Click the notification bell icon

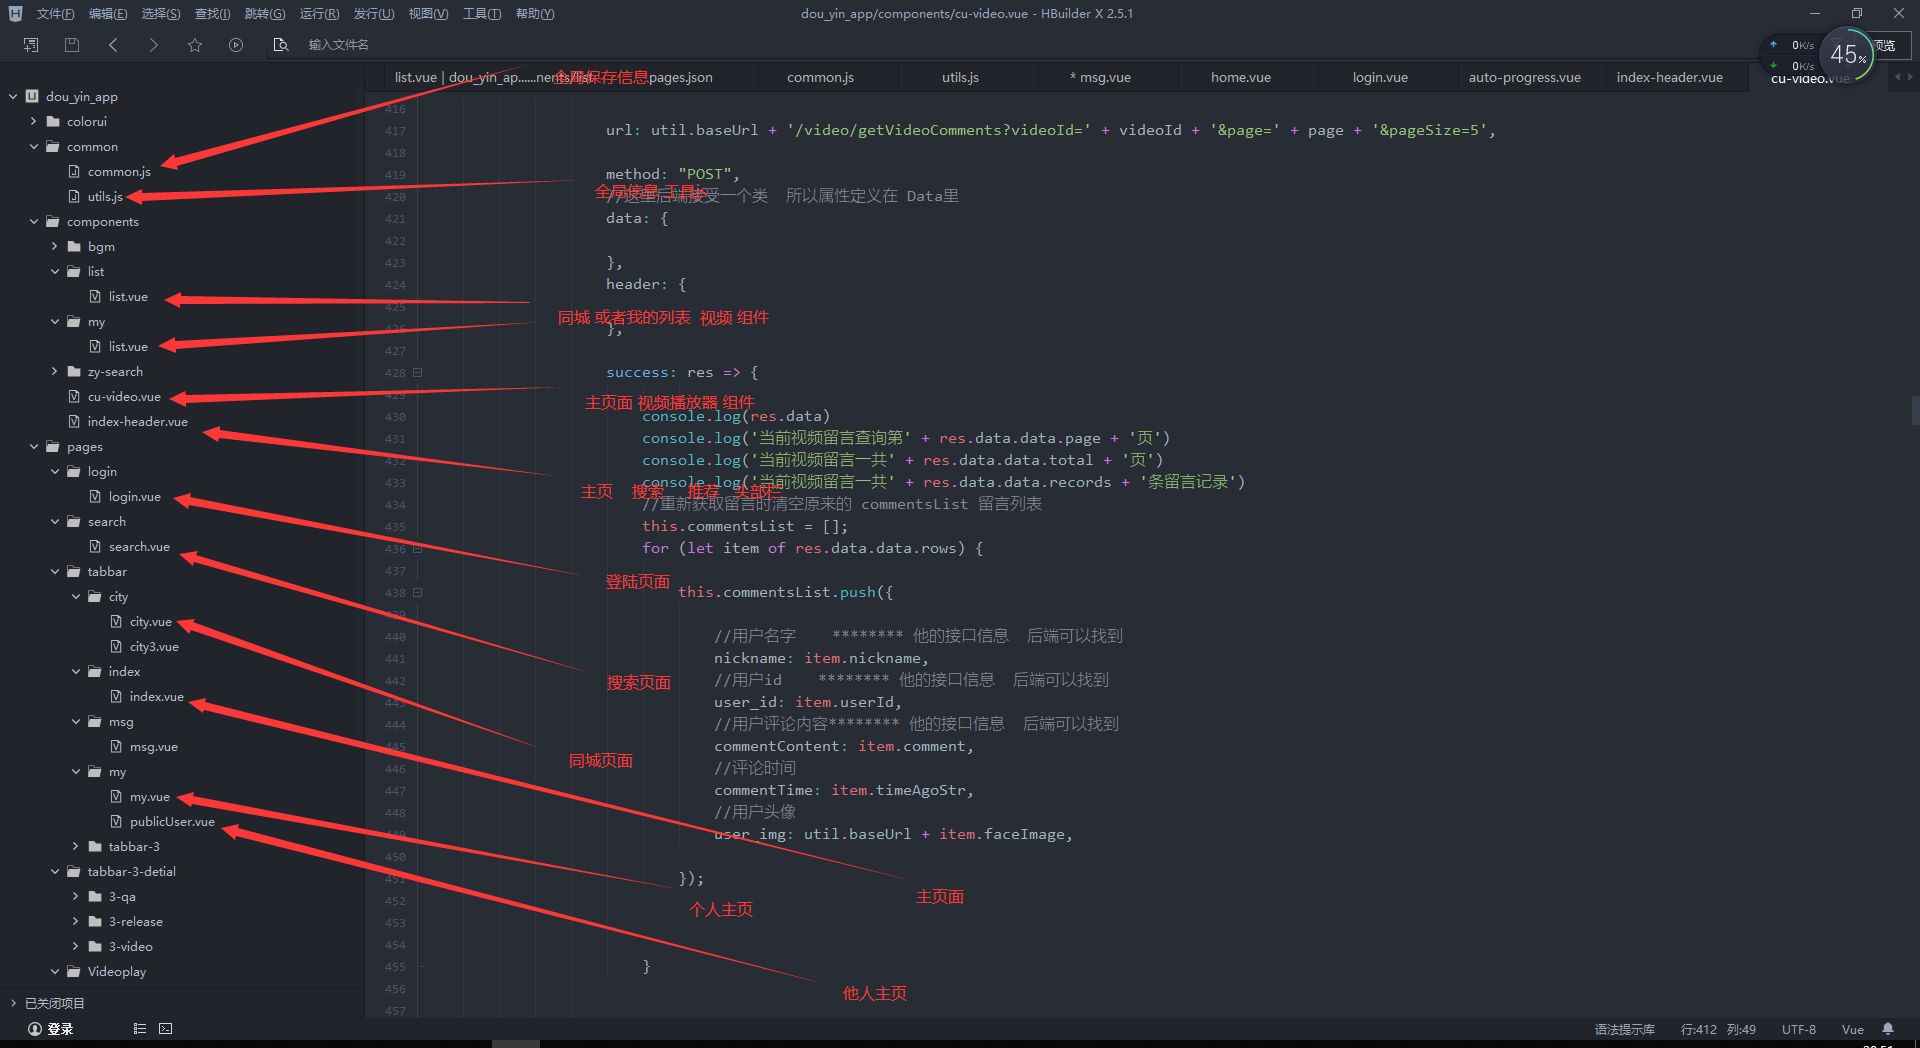(x=1888, y=1029)
